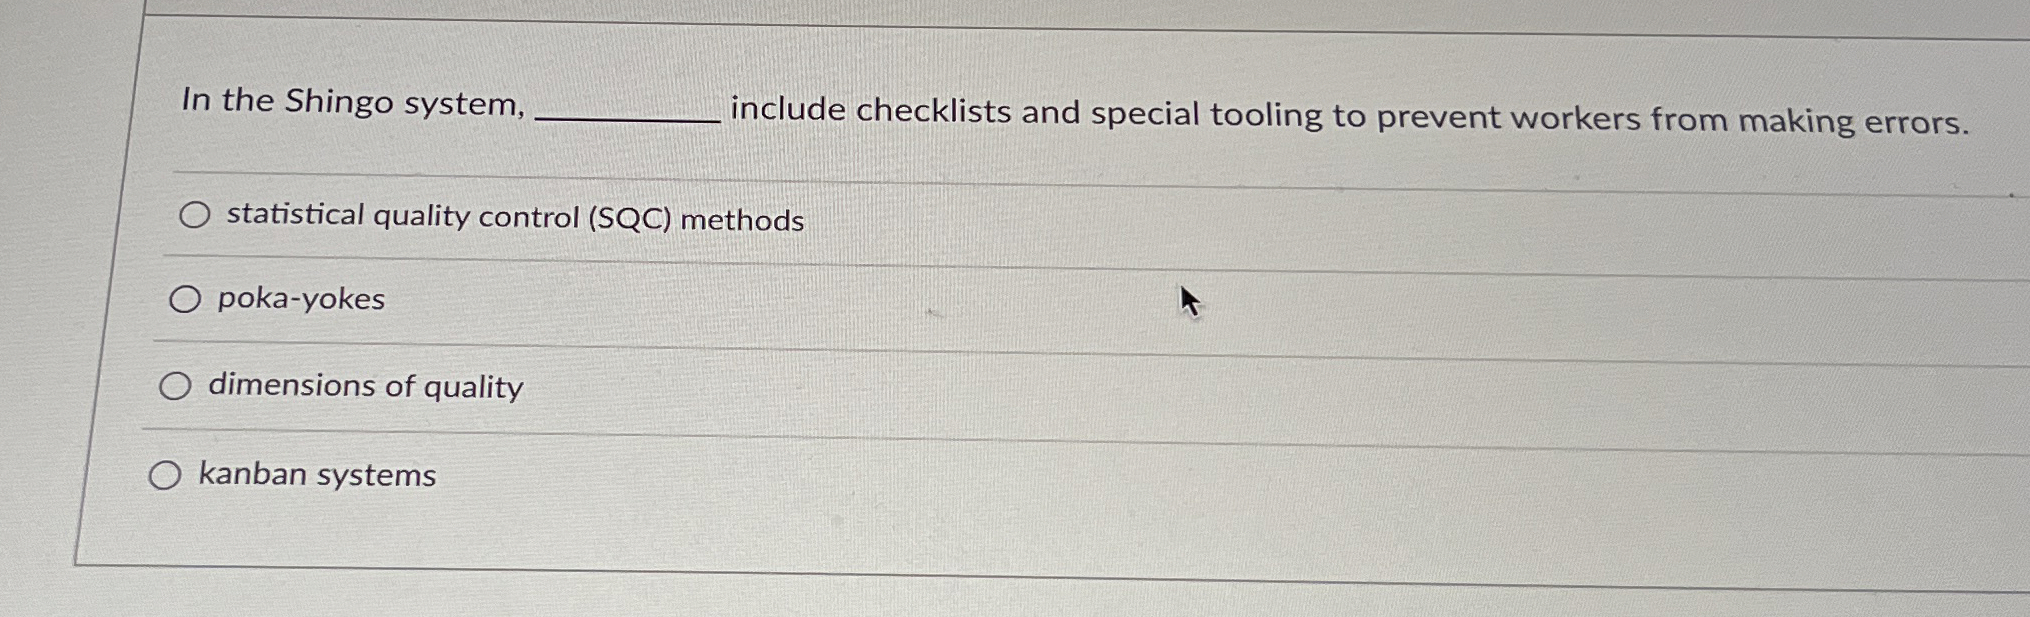Image resolution: width=2030 pixels, height=617 pixels.
Task: Choose the dimensions of quality answer
Action: point(177,385)
